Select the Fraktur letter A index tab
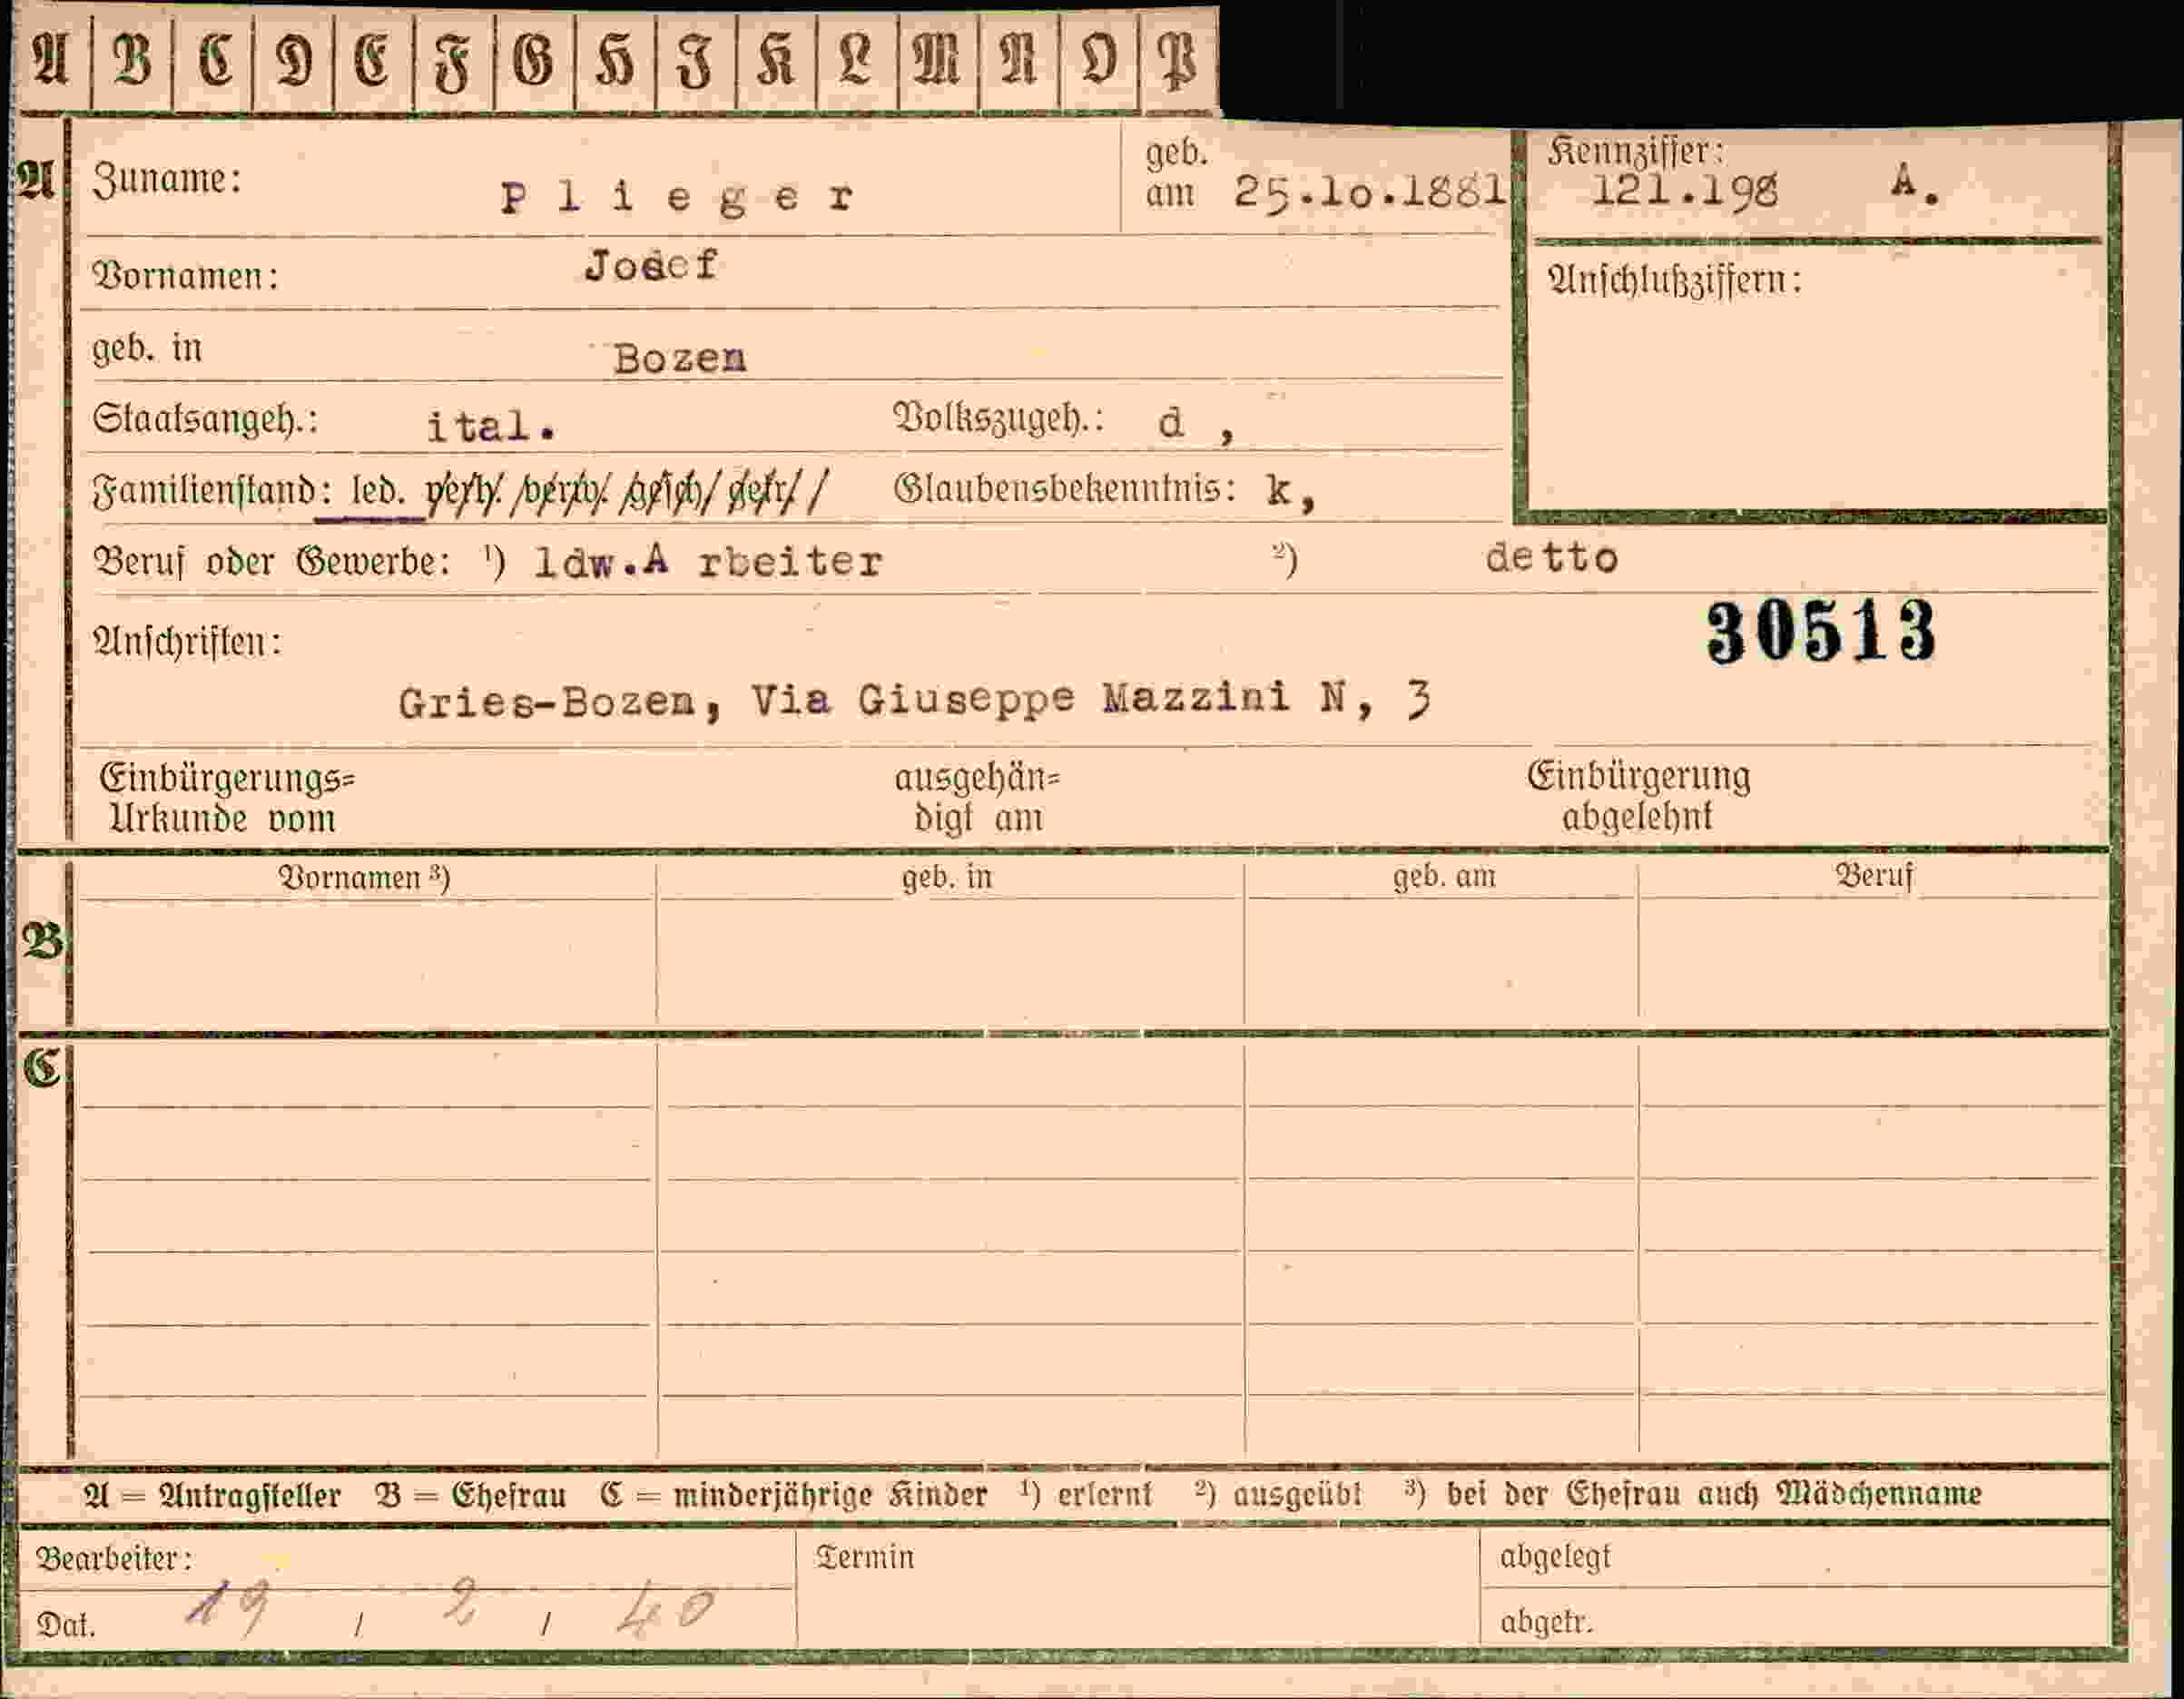Image resolution: width=2184 pixels, height=1699 pixels. [51, 61]
